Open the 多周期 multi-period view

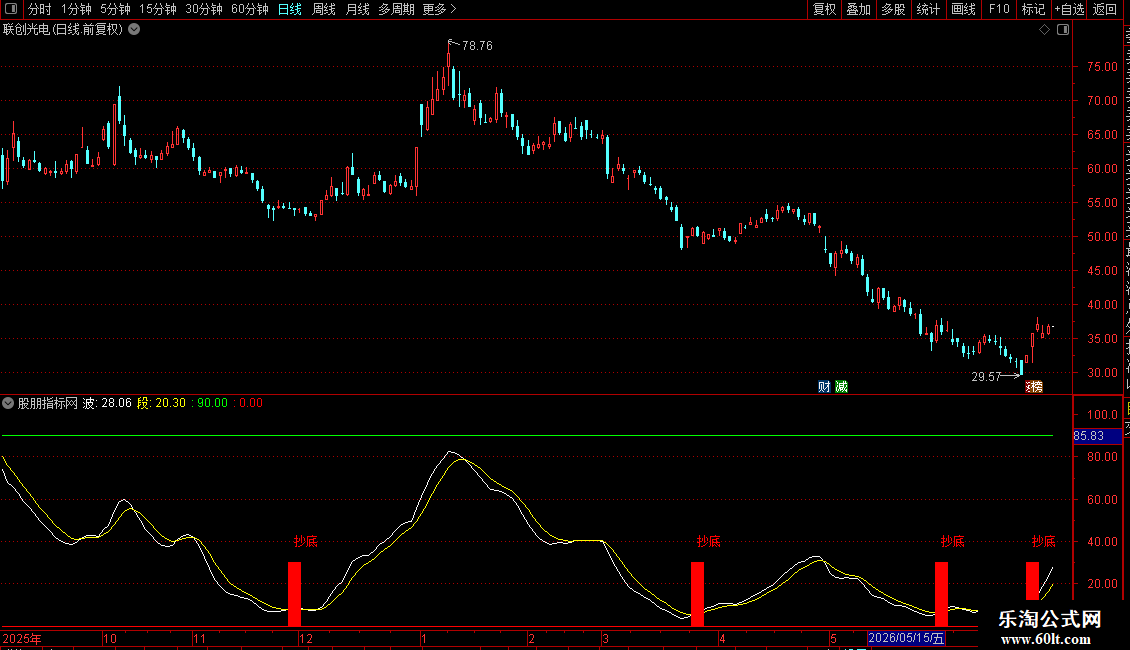[396, 9]
